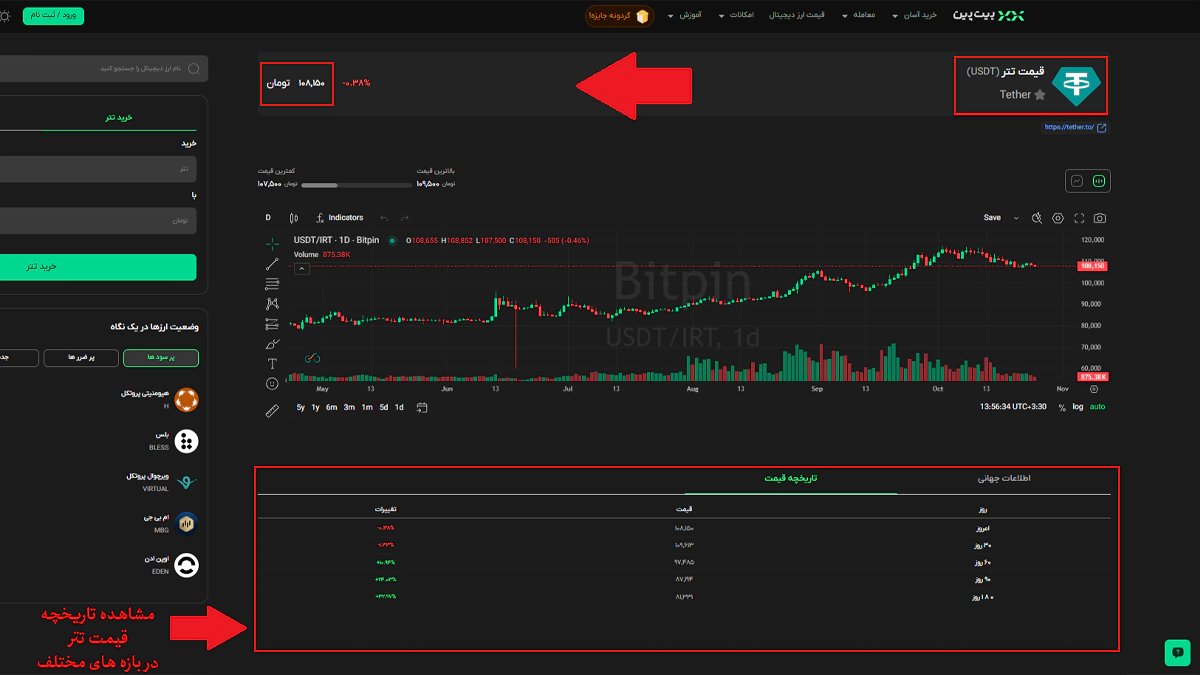
Task: Select the trend line drawing tool
Action: 272,264
